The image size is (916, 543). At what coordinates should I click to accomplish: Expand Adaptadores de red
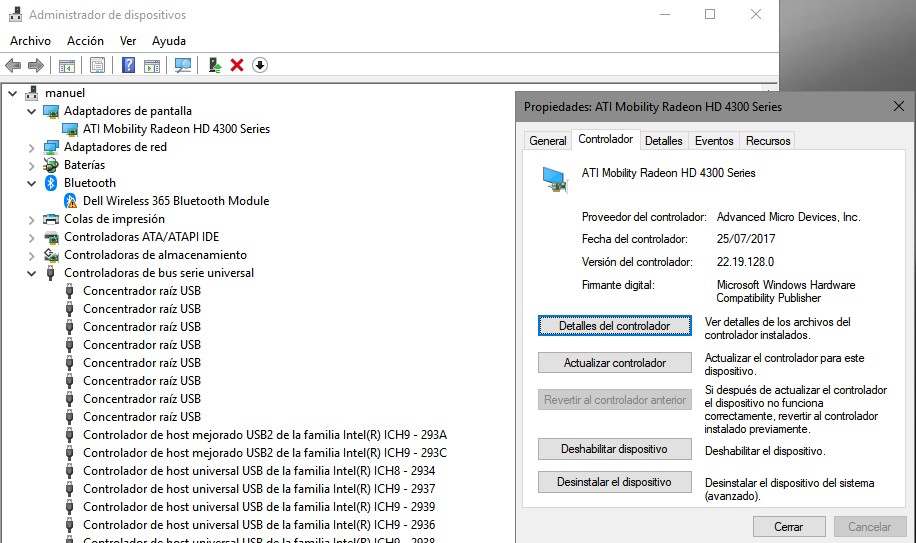[32, 148]
